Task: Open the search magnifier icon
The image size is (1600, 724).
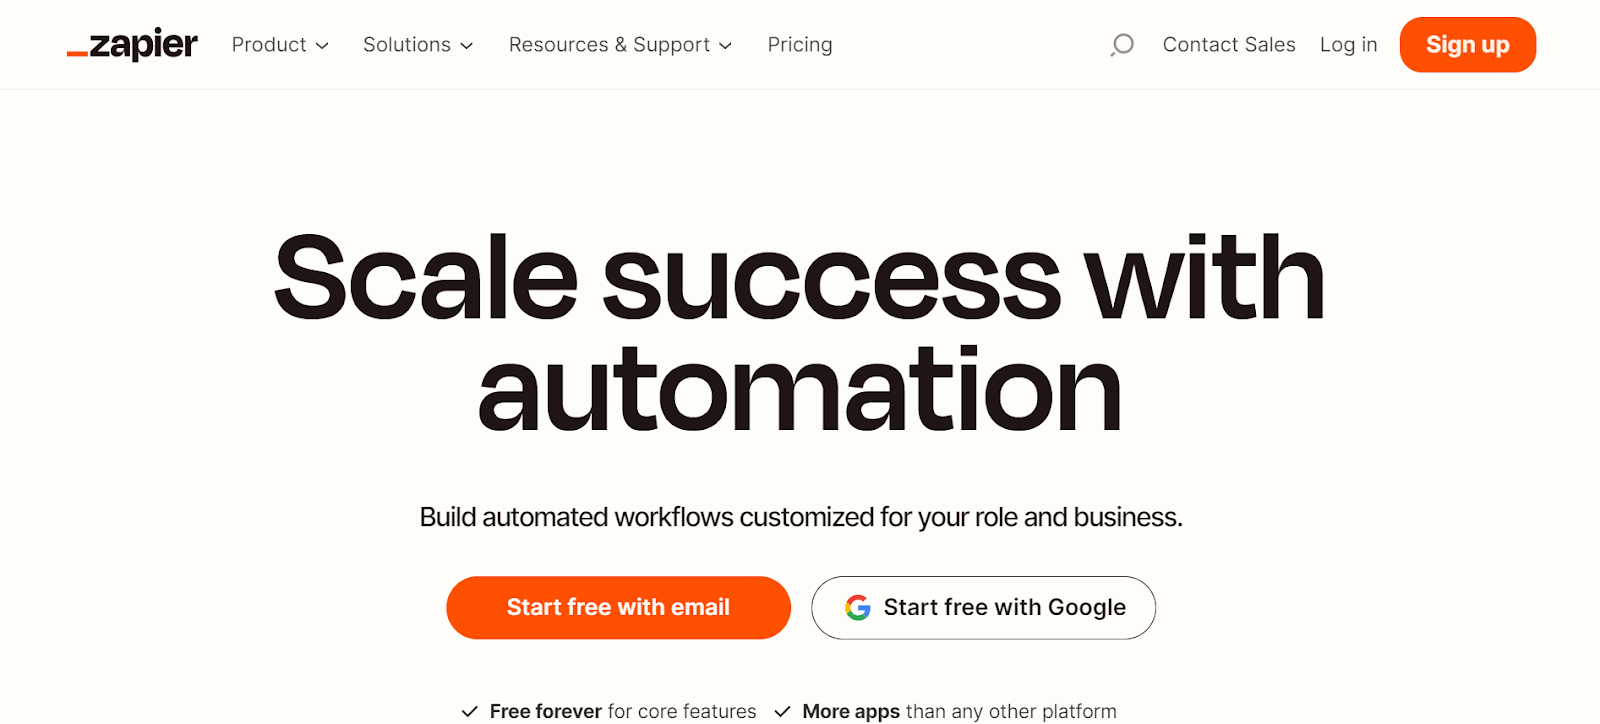Action: (x=1120, y=45)
